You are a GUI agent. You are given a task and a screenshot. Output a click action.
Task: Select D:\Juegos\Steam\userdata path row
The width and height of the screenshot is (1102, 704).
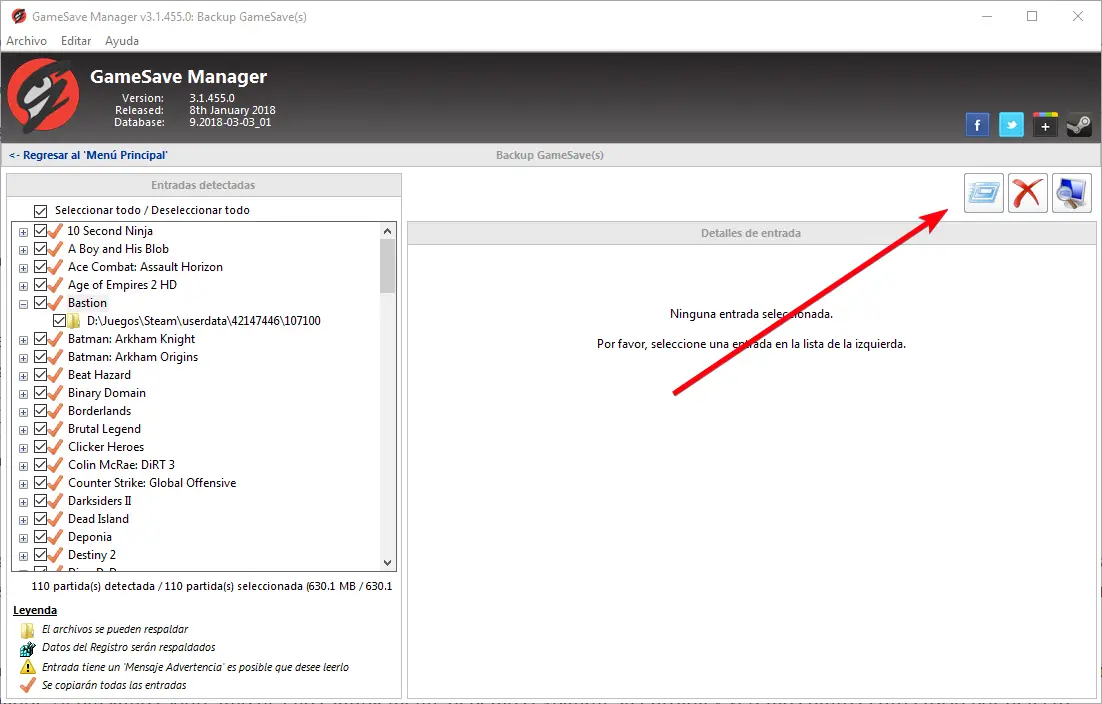click(204, 321)
